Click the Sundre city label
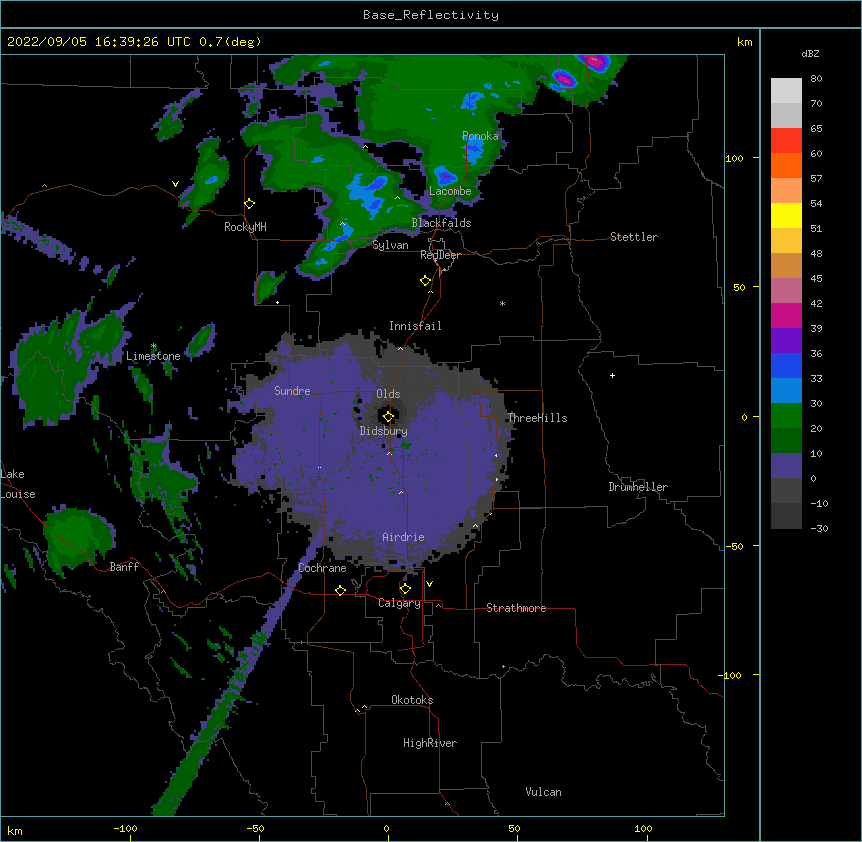The height and width of the screenshot is (842, 862). [x=292, y=391]
